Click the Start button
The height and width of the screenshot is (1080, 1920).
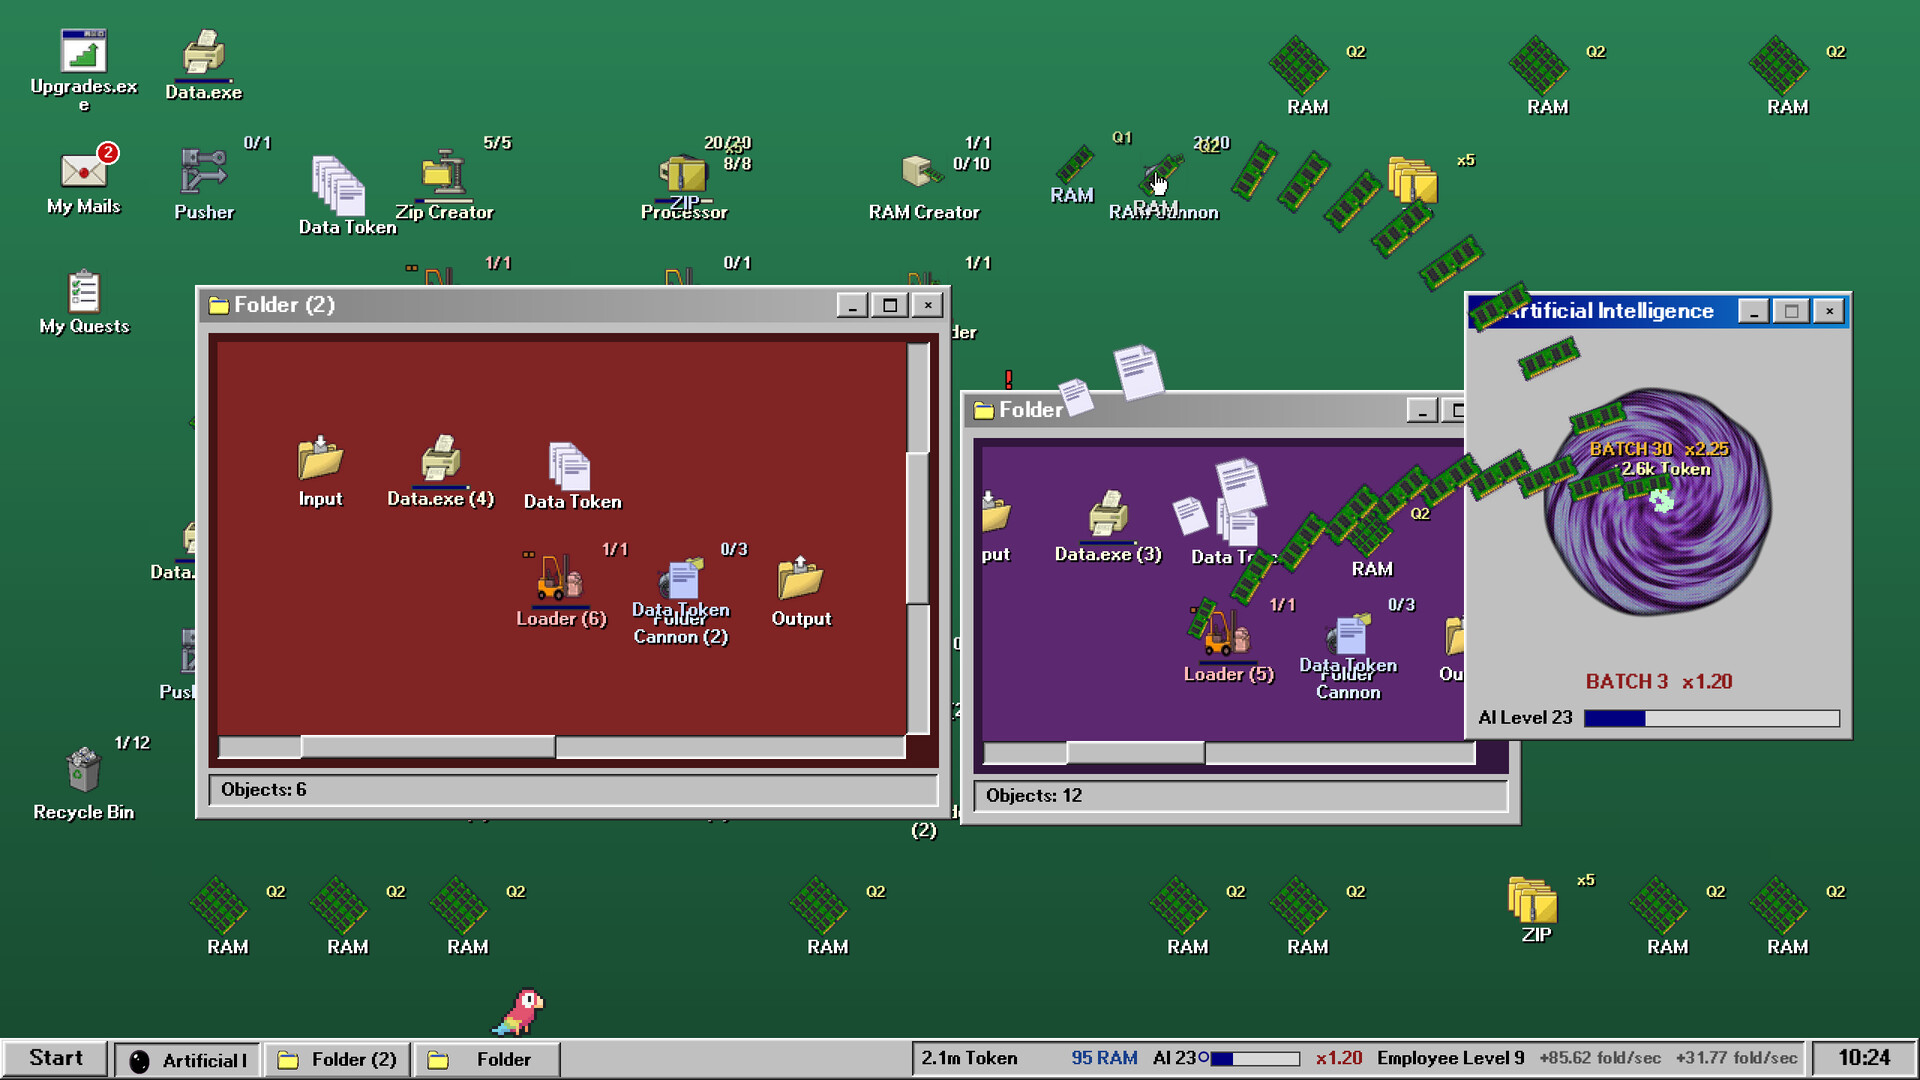[x=55, y=1058]
